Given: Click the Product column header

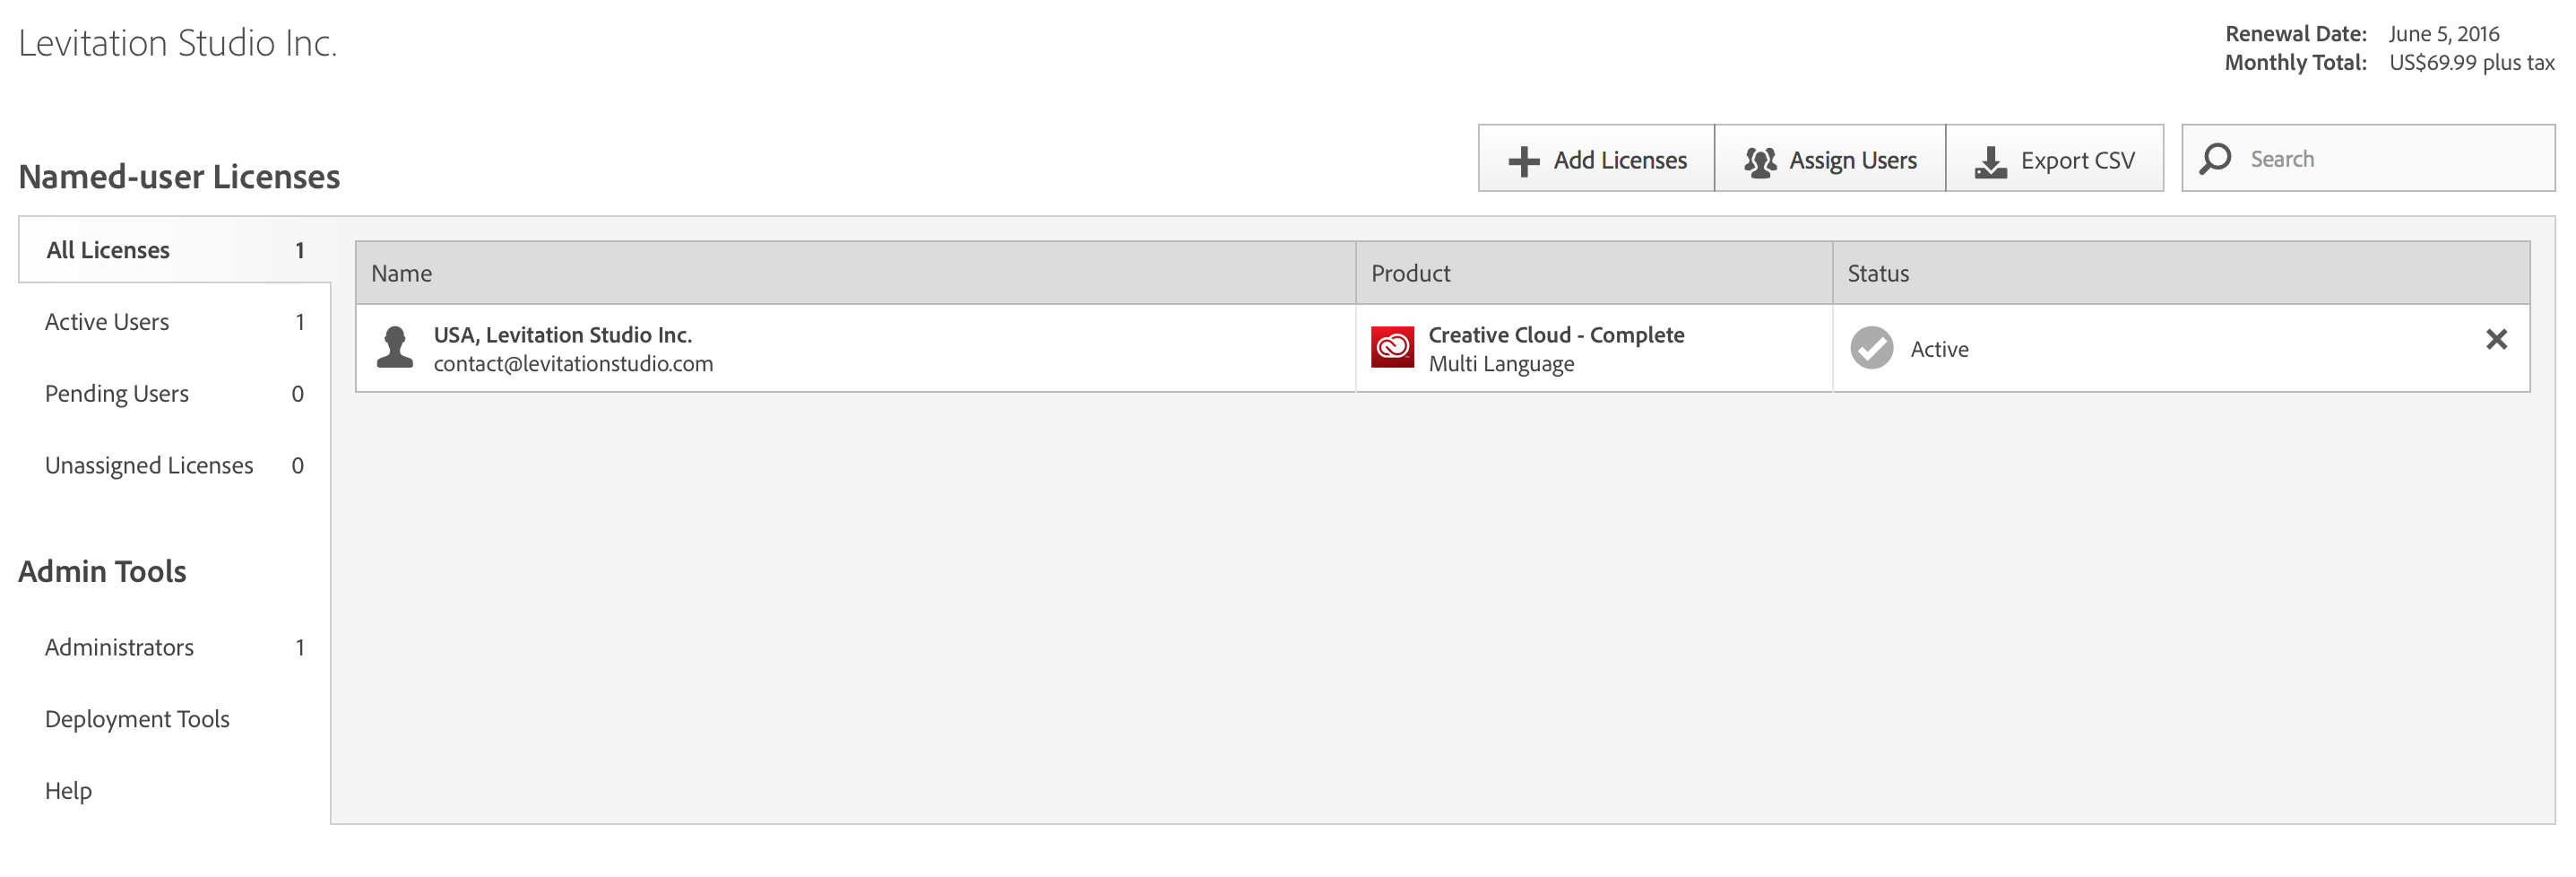Looking at the screenshot, I should coord(1410,273).
